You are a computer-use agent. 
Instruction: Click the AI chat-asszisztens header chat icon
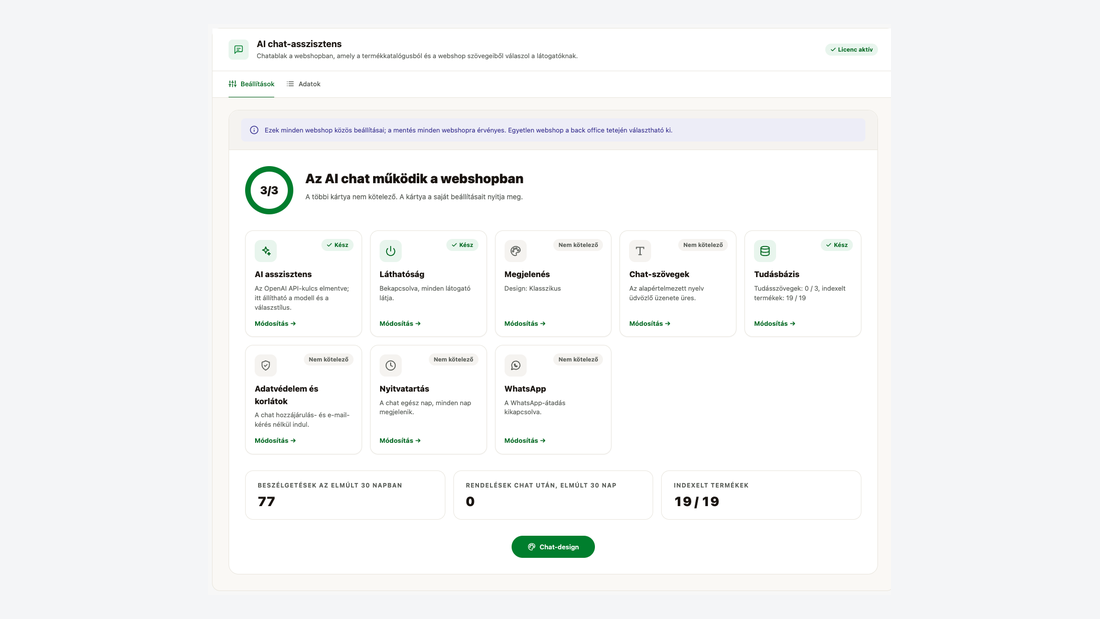pos(239,50)
